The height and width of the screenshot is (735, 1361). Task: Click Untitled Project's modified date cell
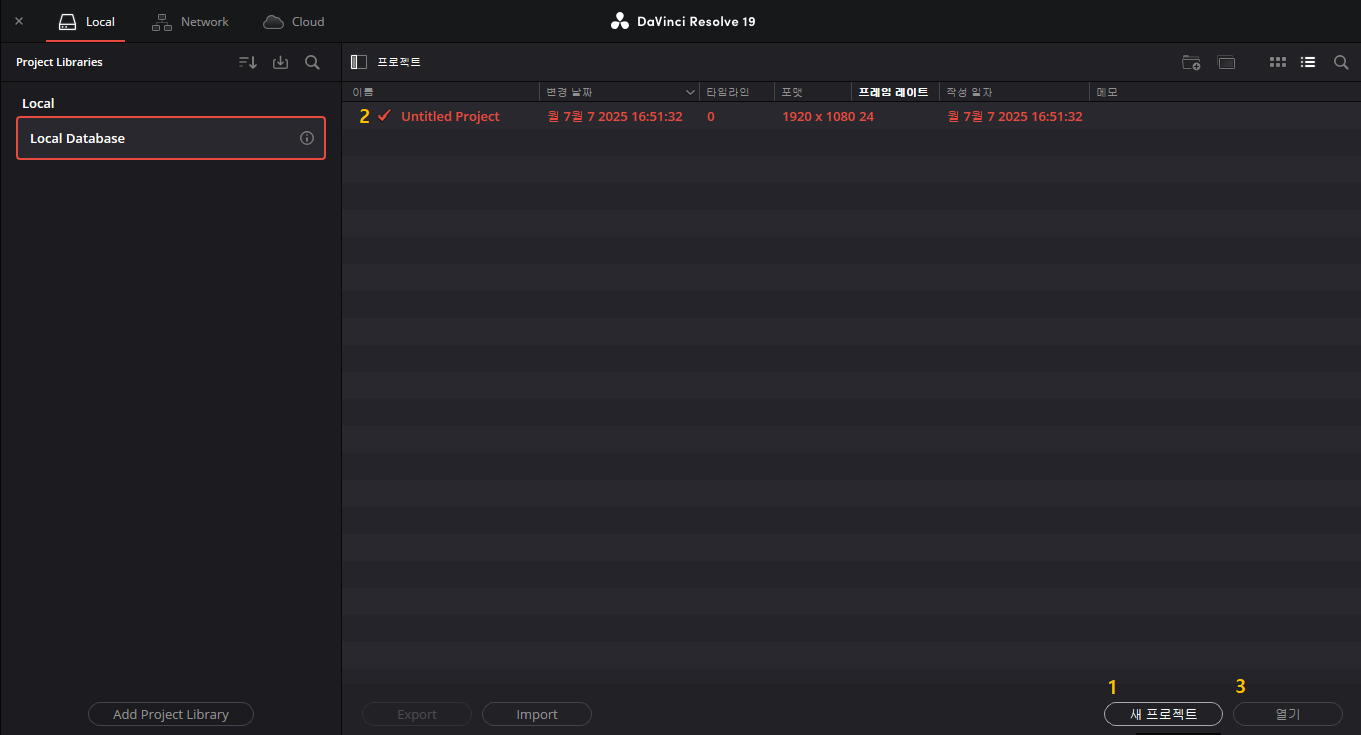[615, 116]
